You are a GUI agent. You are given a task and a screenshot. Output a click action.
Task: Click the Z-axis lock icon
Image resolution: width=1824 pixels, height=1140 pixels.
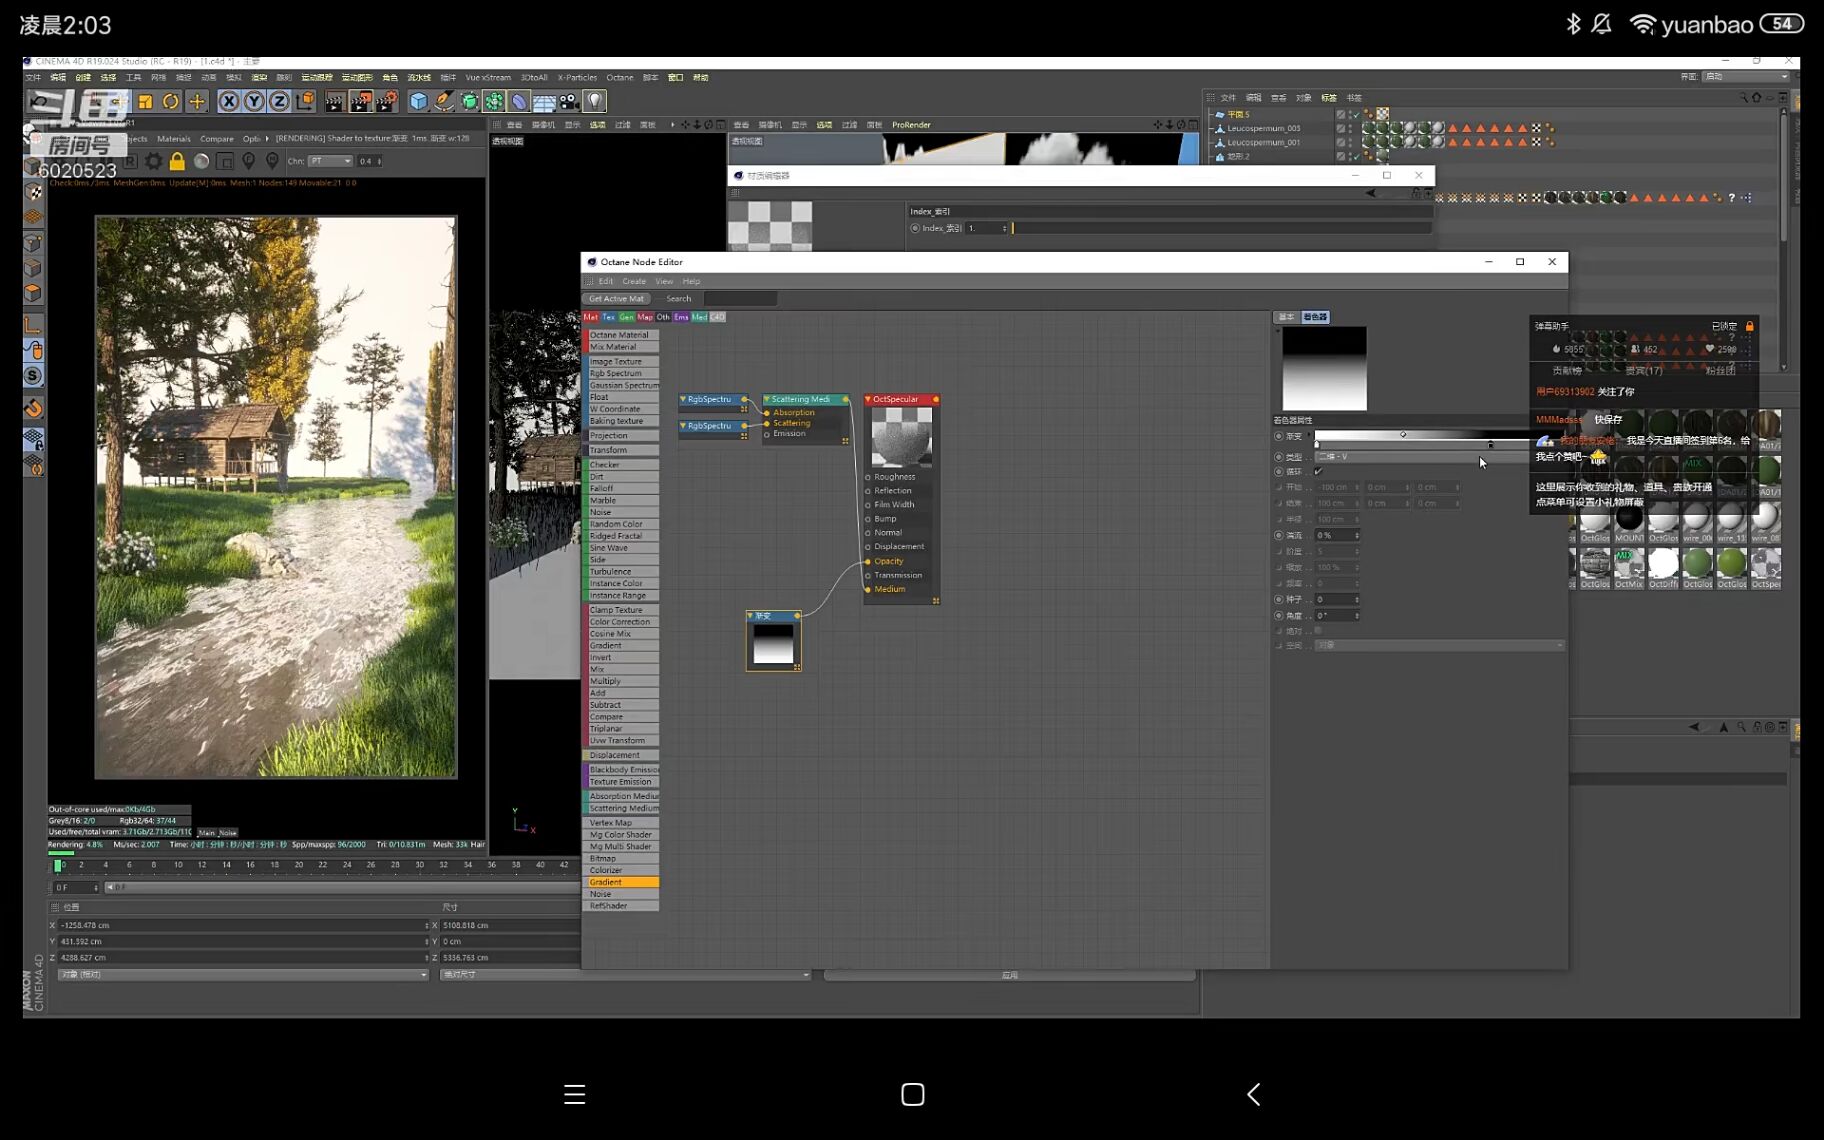pos(279,101)
